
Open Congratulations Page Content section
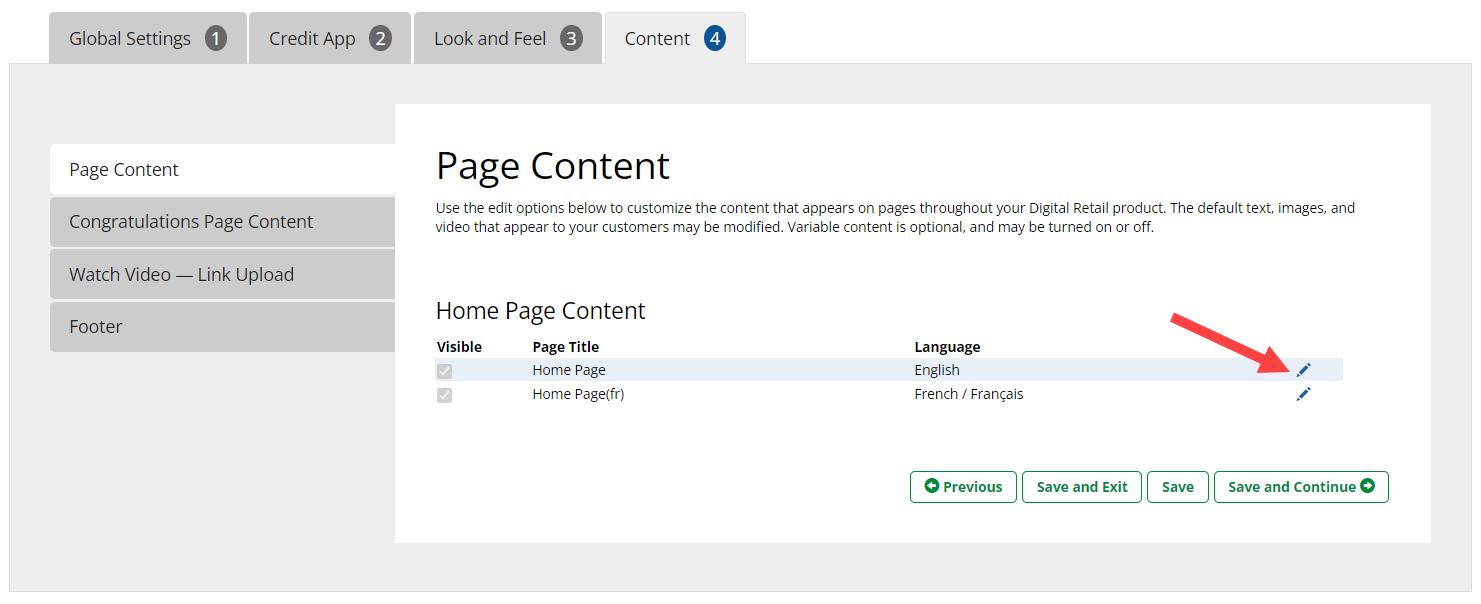pyautogui.click(x=191, y=222)
